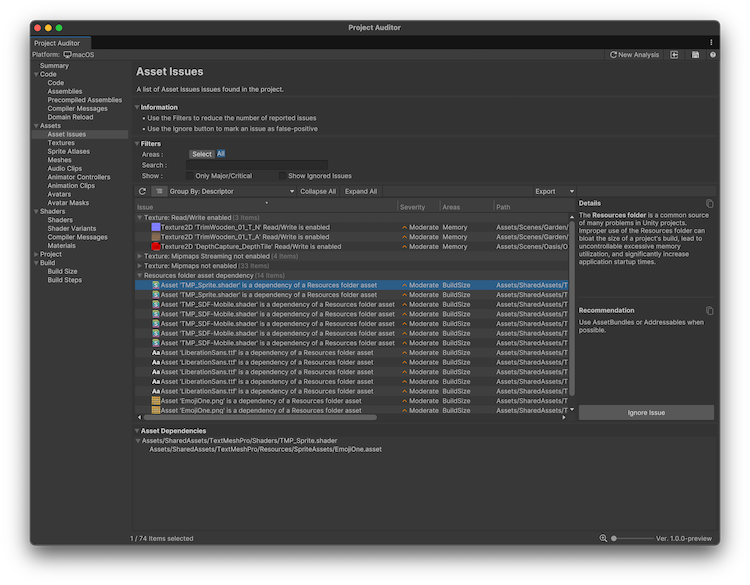The image size is (750, 585).
Task: Click the save report floppy disk icon
Action: (695, 55)
